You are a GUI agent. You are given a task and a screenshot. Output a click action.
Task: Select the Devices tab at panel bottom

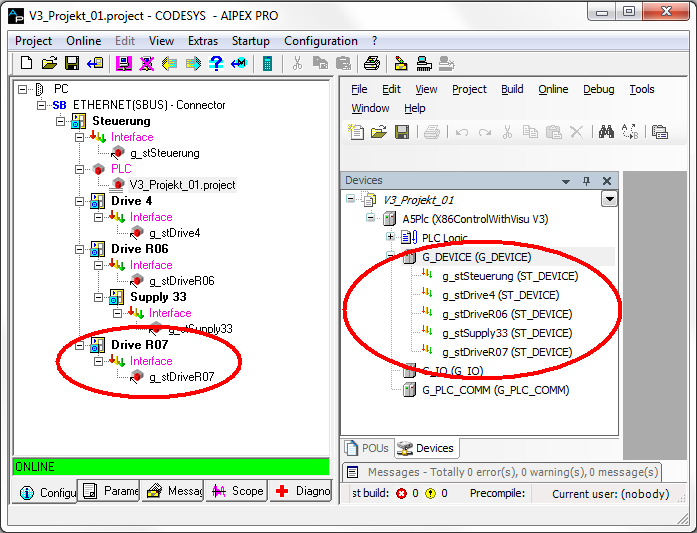click(426, 448)
